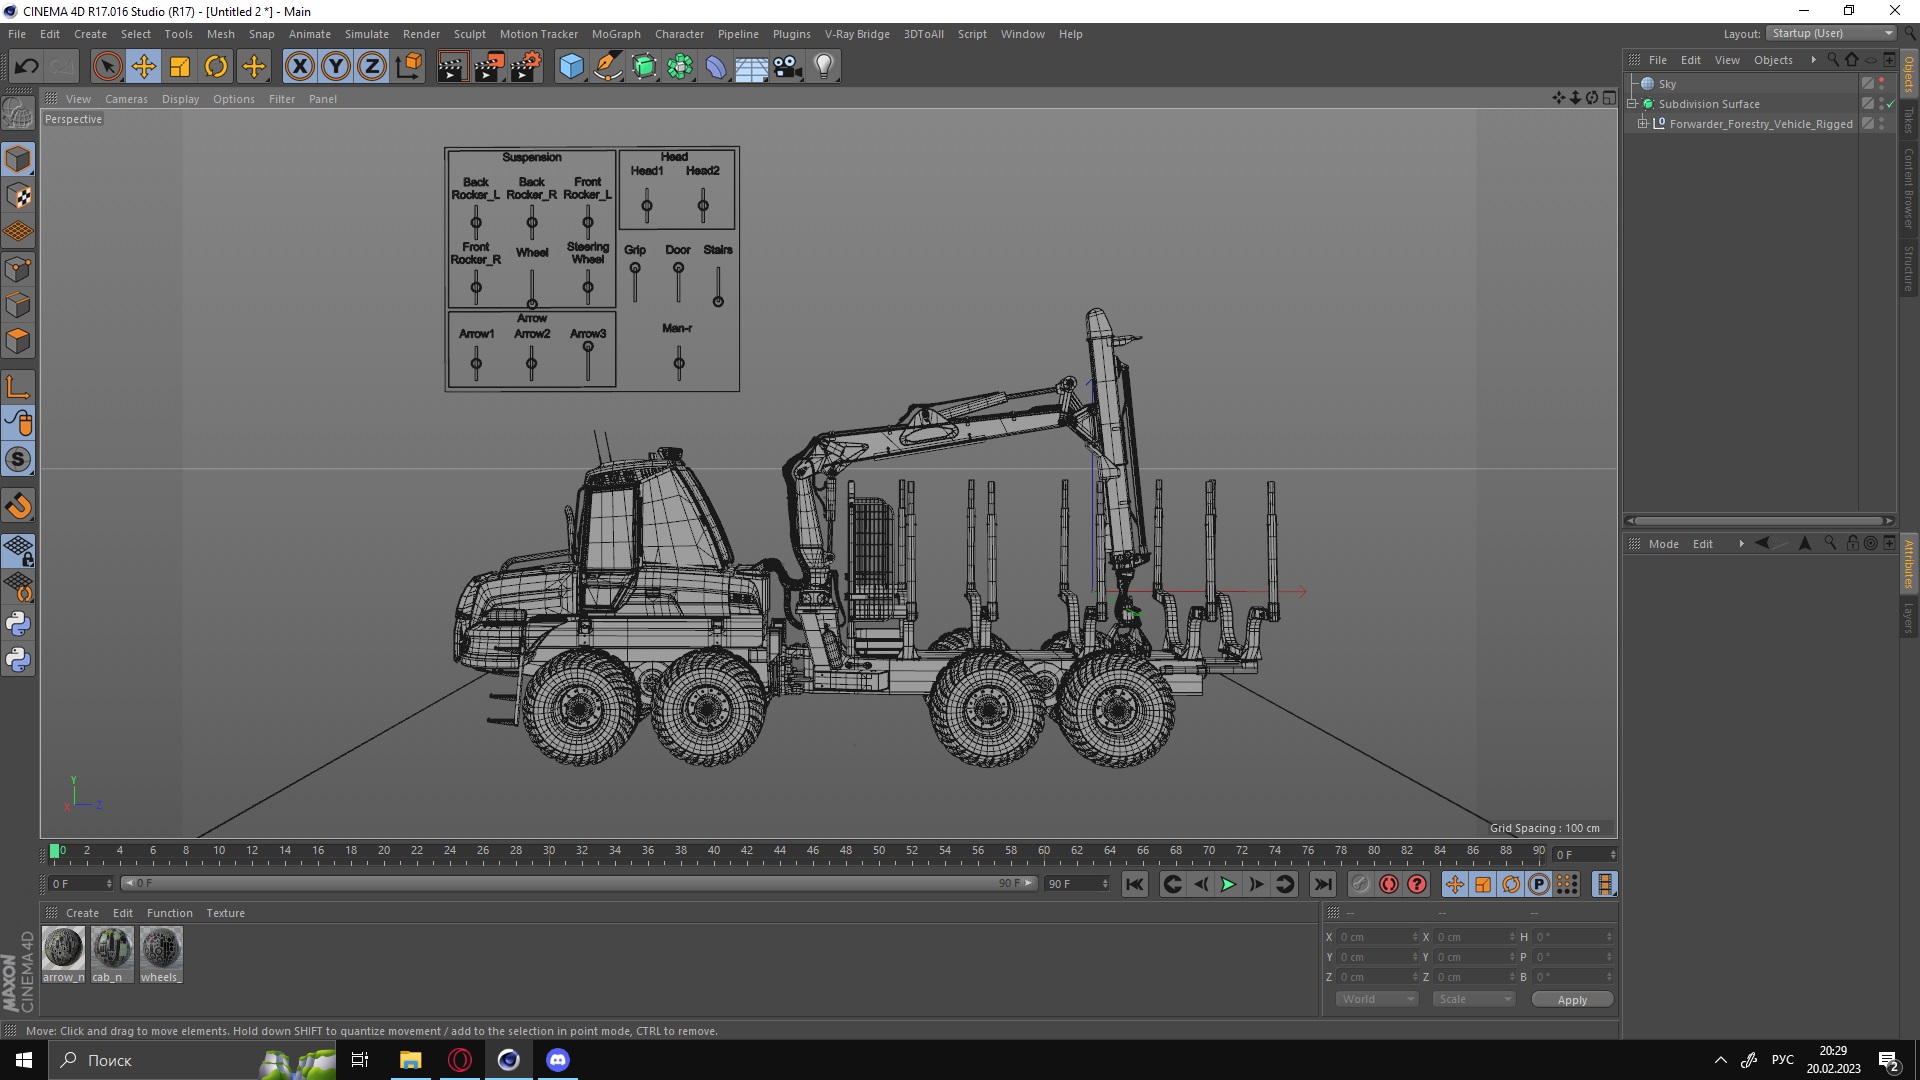Add a Floor environment object

(x=752, y=67)
